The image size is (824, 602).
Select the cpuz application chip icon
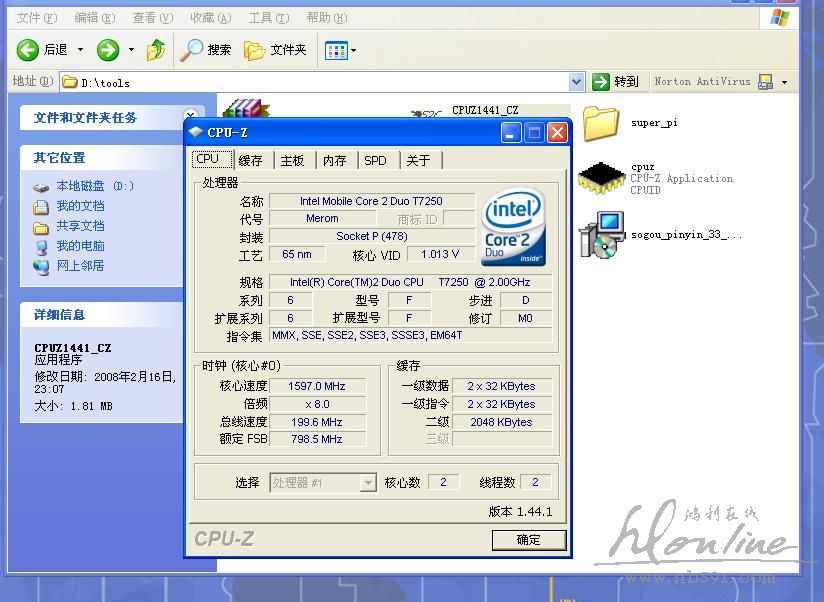601,178
